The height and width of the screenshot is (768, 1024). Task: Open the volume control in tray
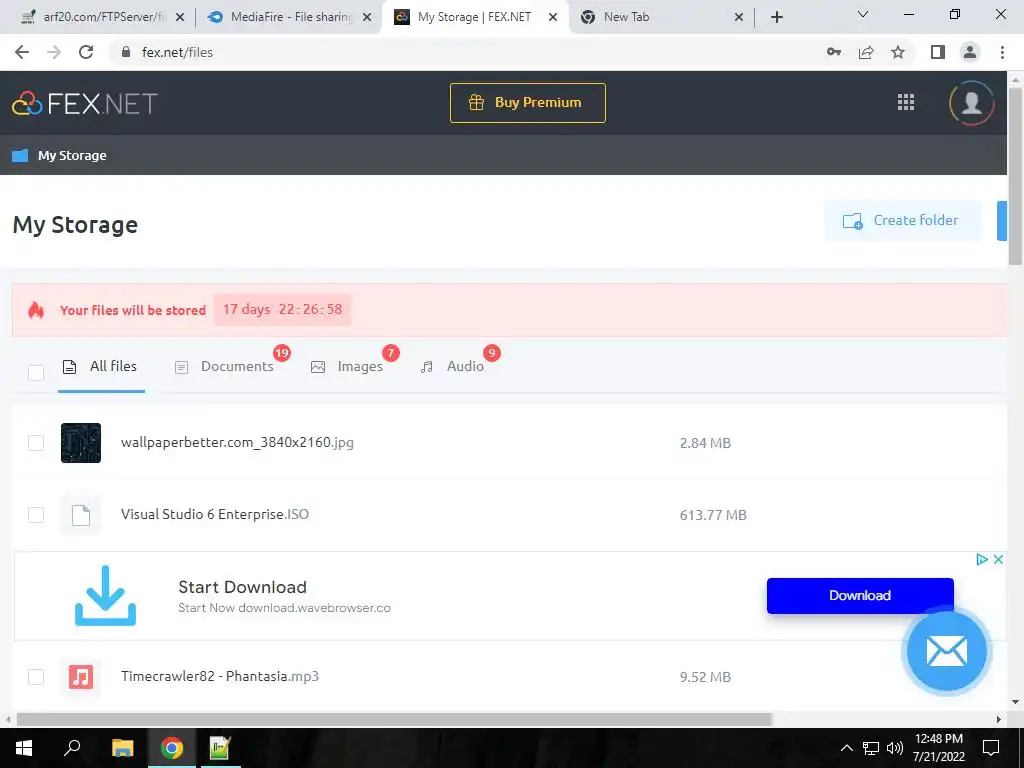tap(895, 748)
